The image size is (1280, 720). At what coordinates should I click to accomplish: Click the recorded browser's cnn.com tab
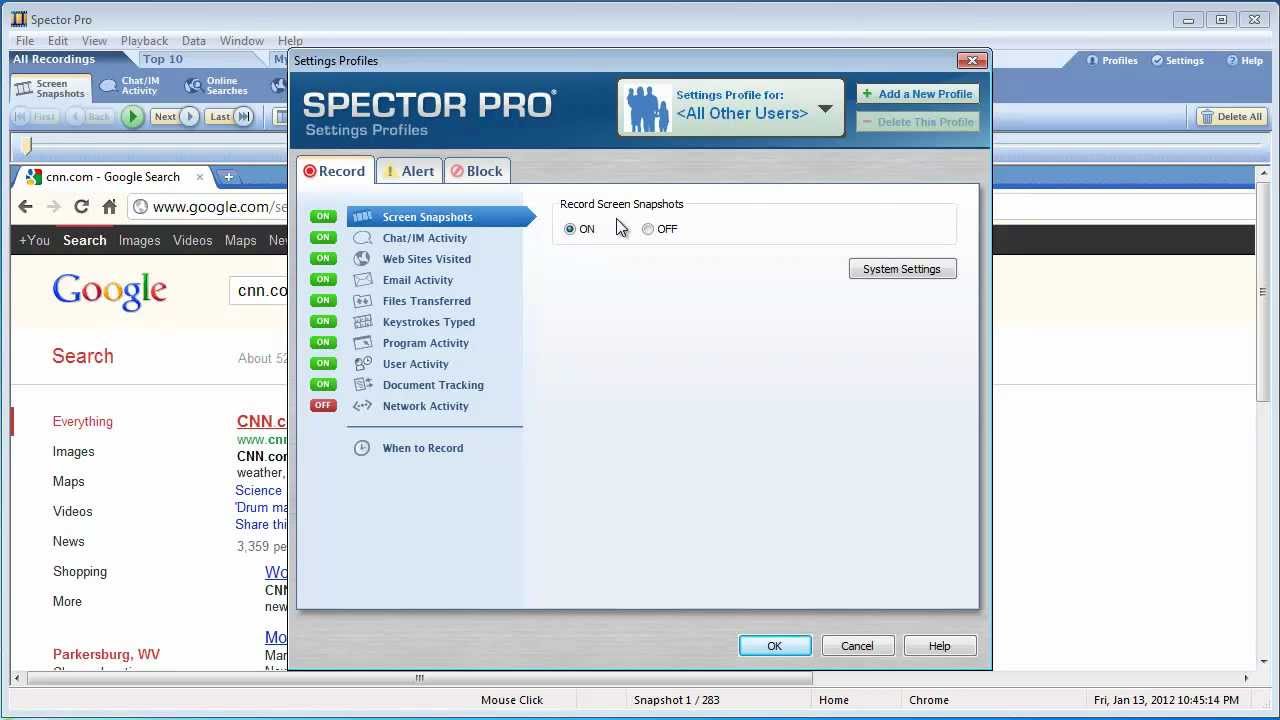pos(115,177)
